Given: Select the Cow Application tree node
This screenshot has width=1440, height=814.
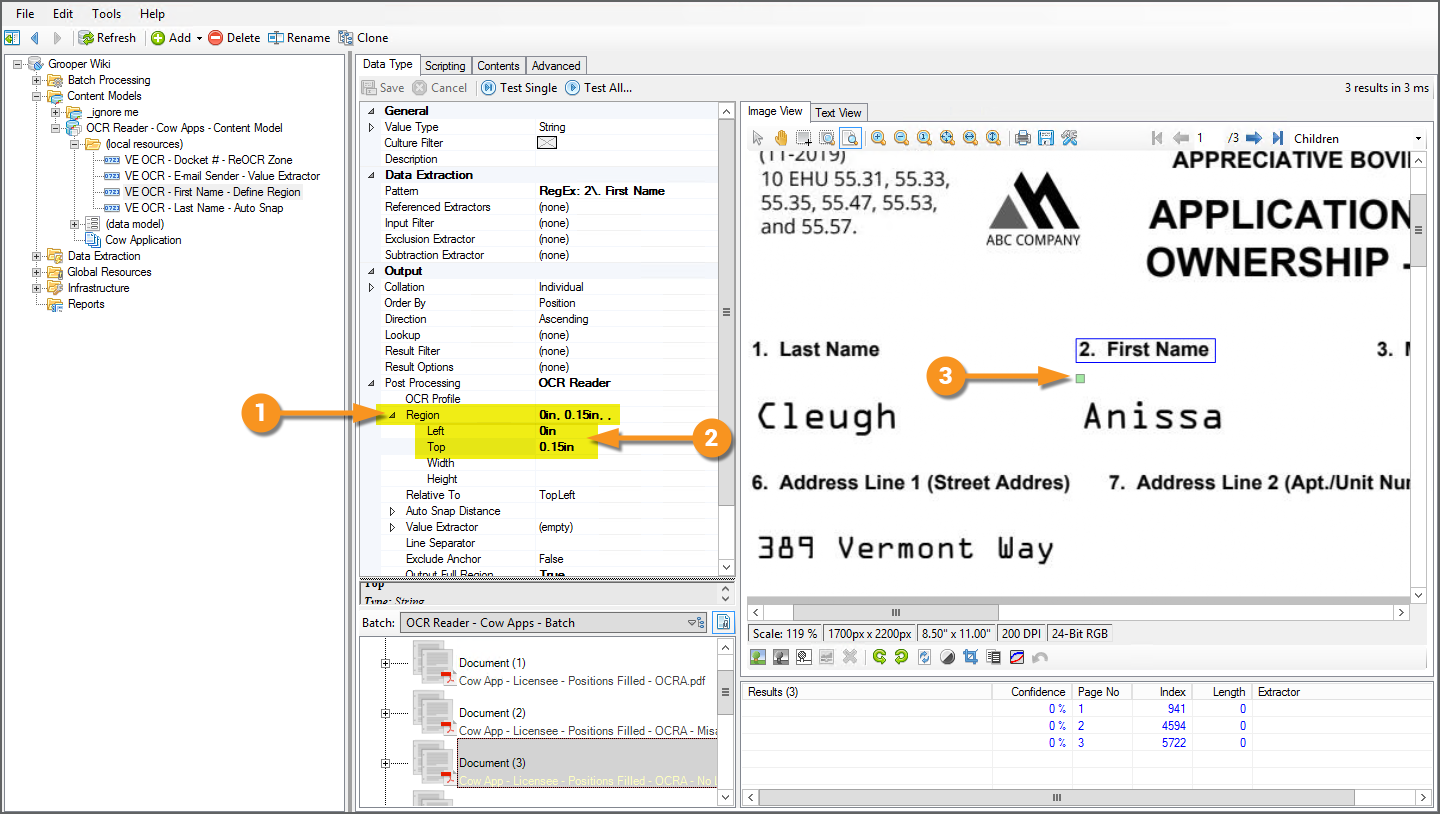Looking at the screenshot, I should point(144,240).
